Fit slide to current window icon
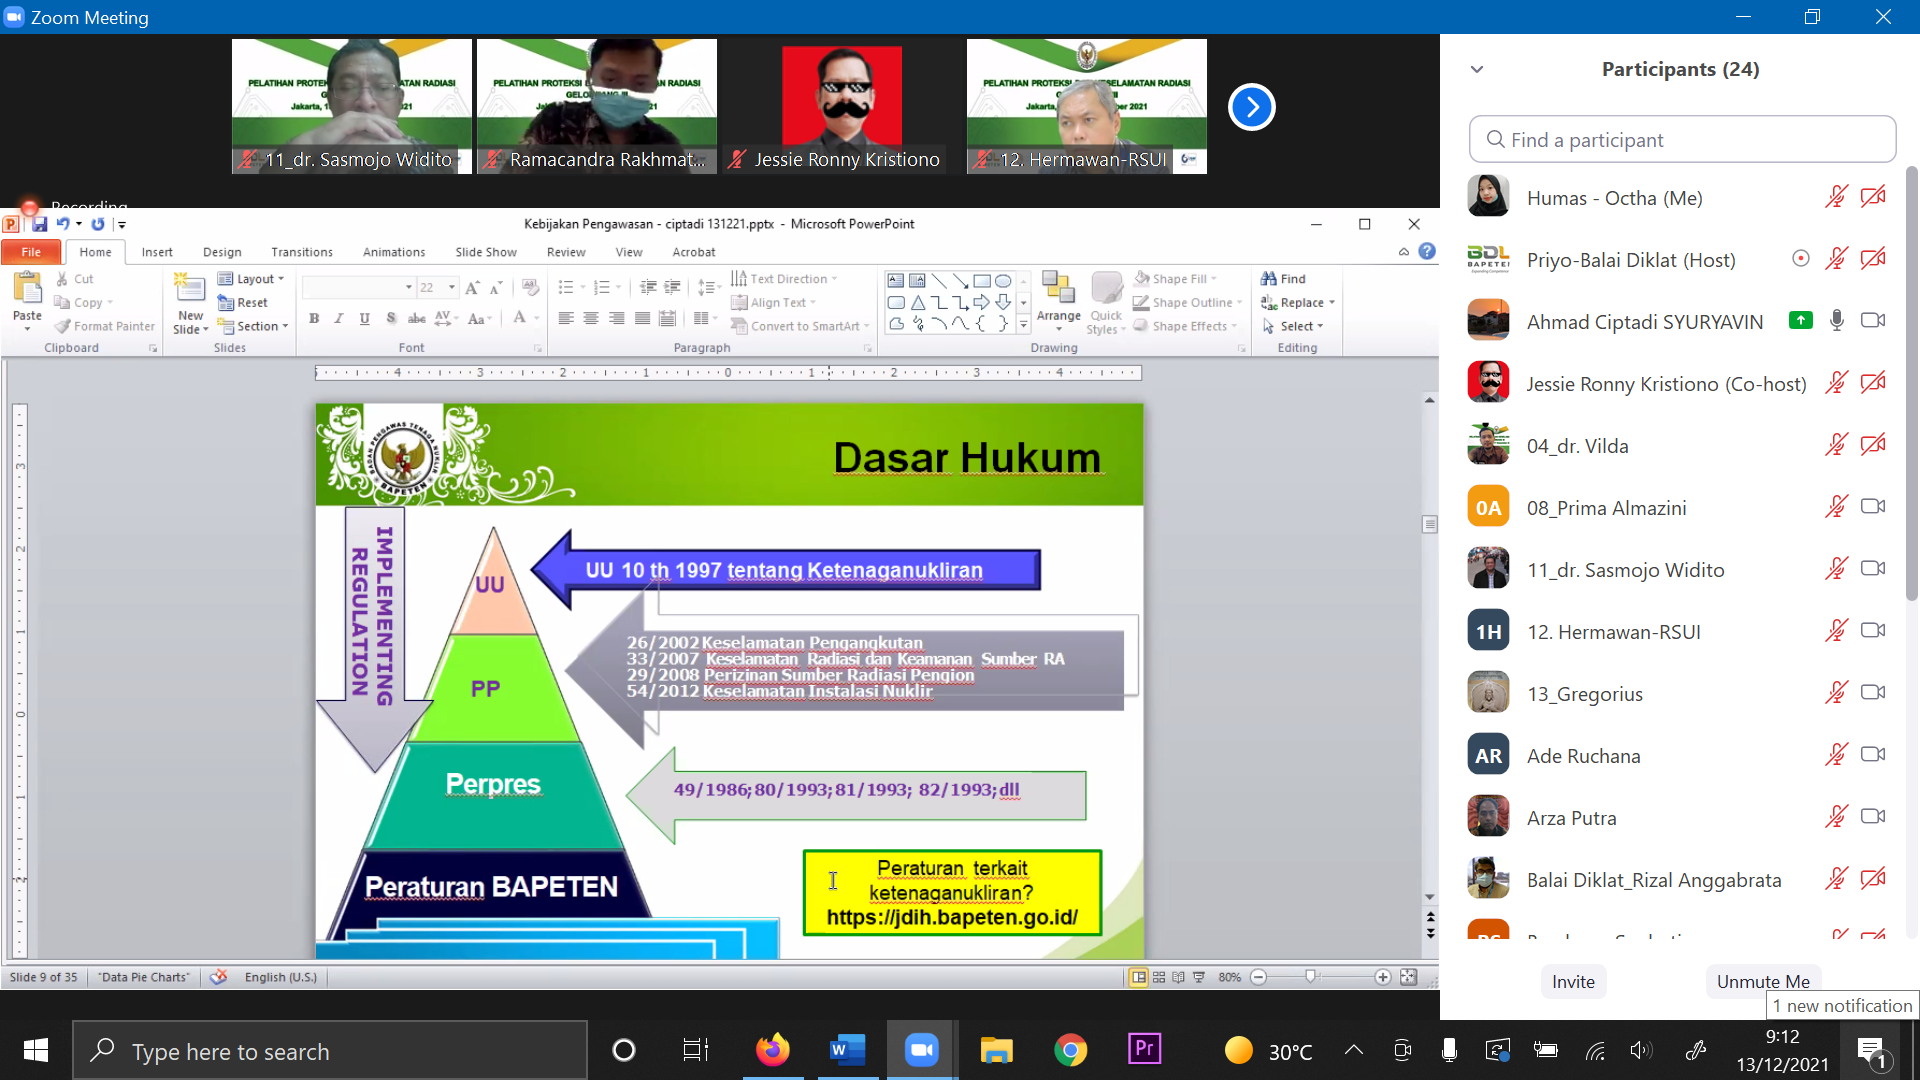 pos(1408,977)
